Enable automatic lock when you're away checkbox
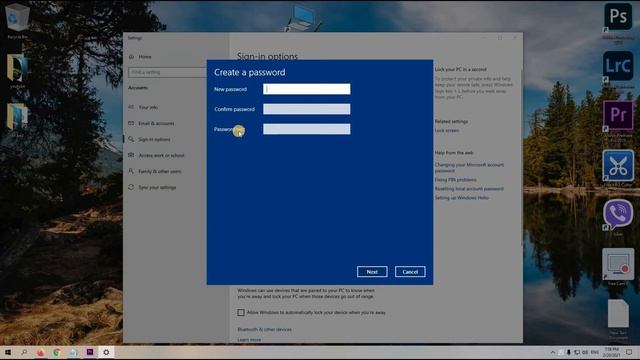 241,313
